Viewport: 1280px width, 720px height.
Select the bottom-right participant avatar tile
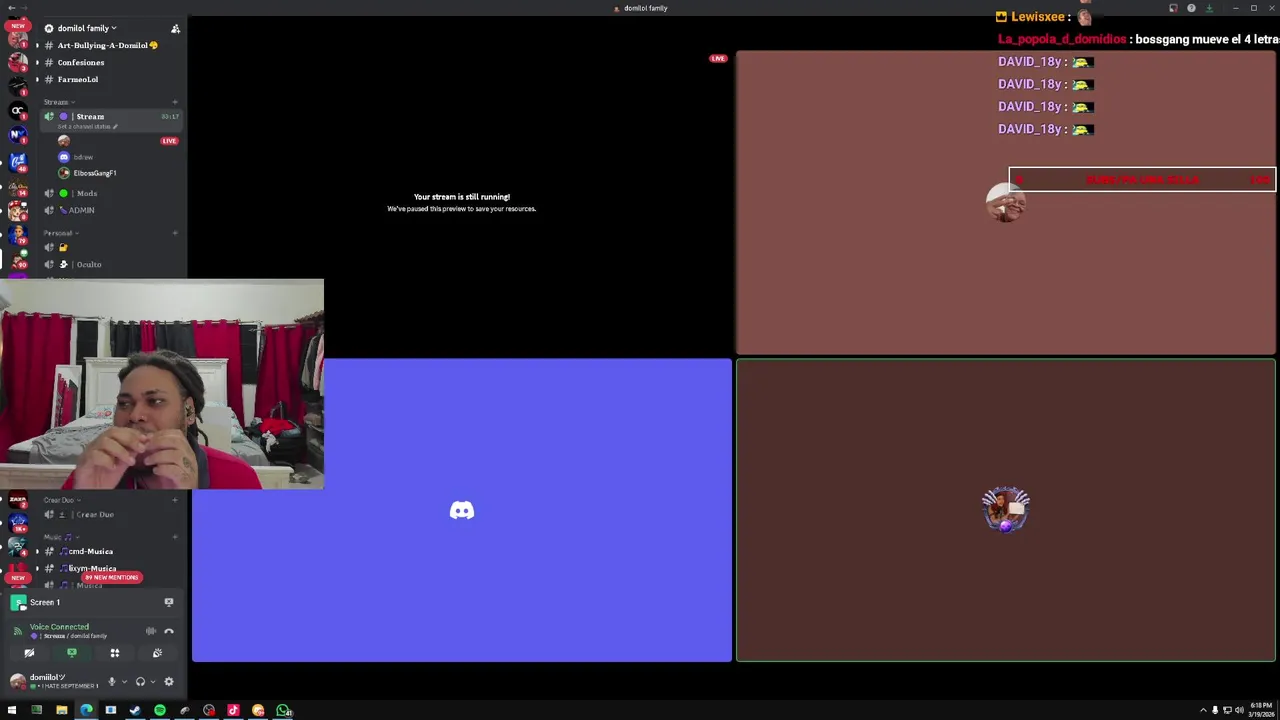pos(1006,510)
